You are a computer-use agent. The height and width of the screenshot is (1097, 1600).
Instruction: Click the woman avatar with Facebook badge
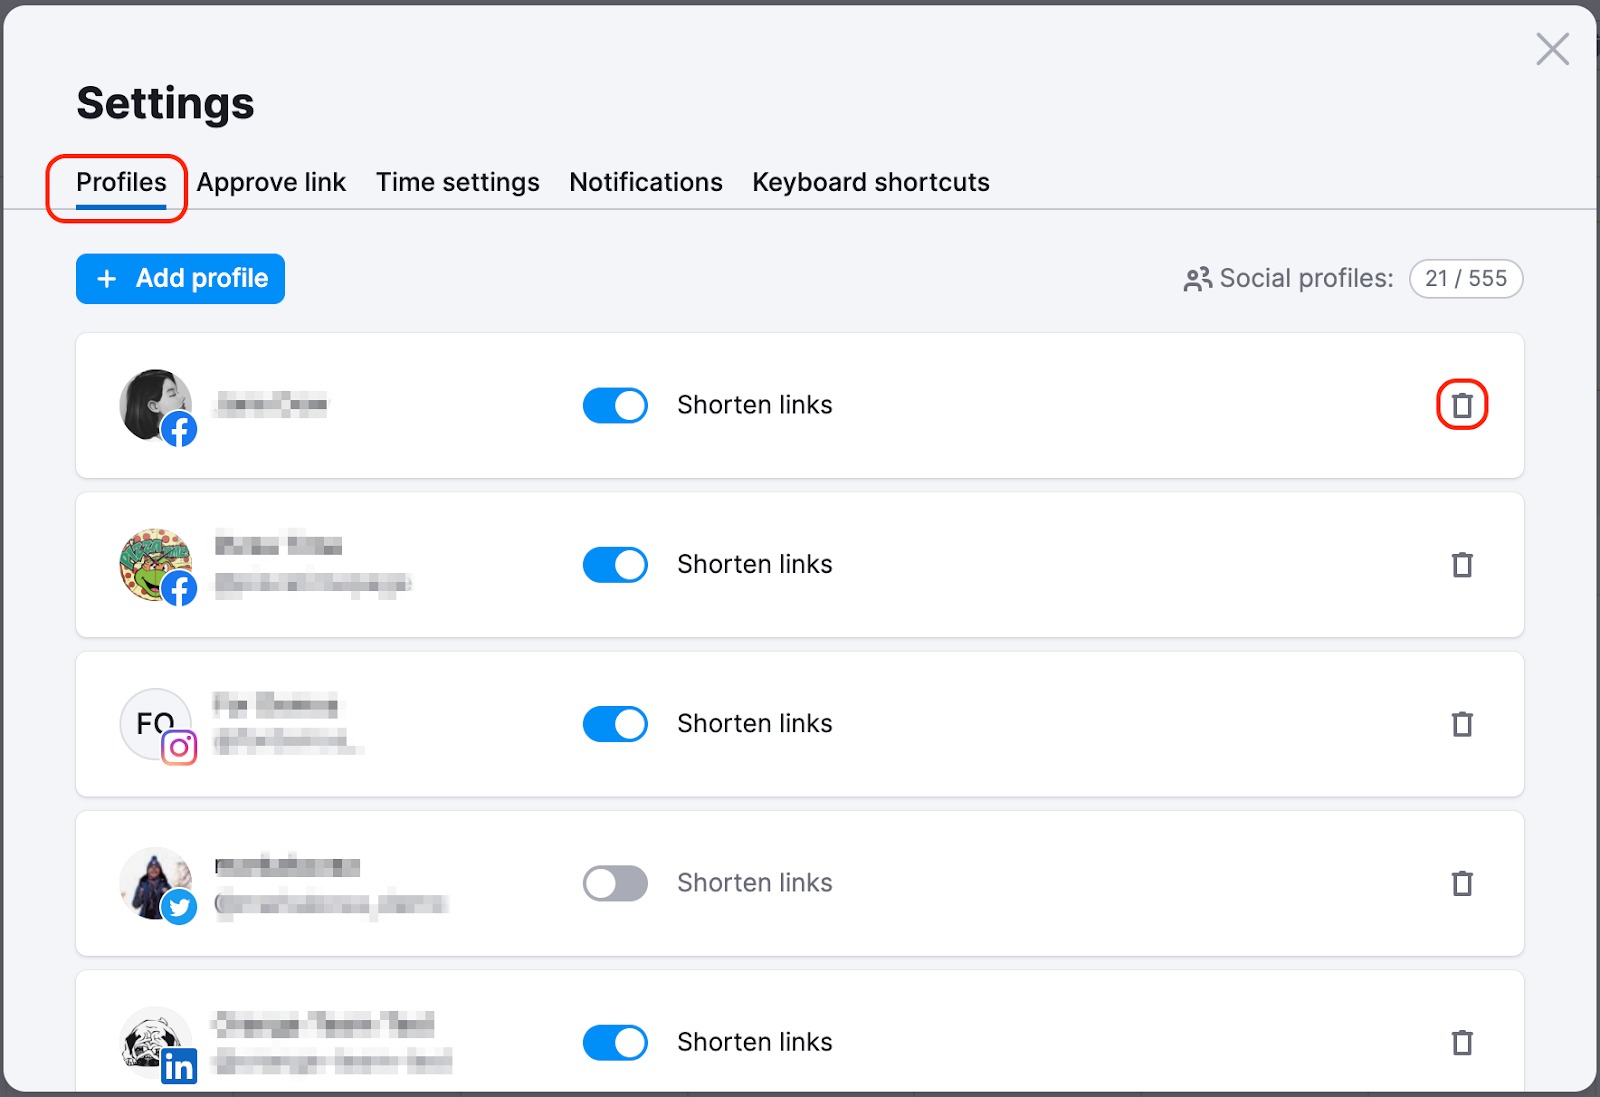tap(157, 406)
